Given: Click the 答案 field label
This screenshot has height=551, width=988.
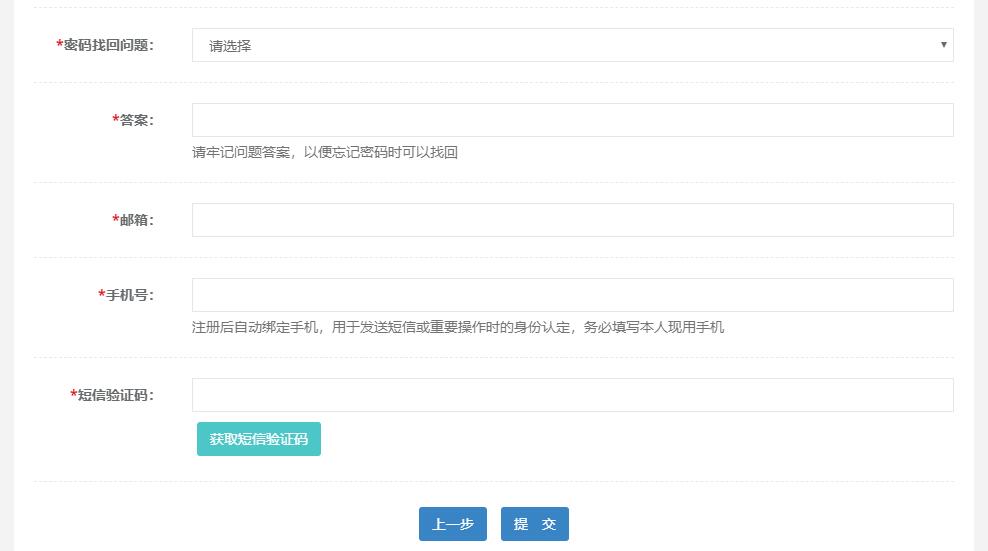Looking at the screenshot, I should click(x=136, y=120).
